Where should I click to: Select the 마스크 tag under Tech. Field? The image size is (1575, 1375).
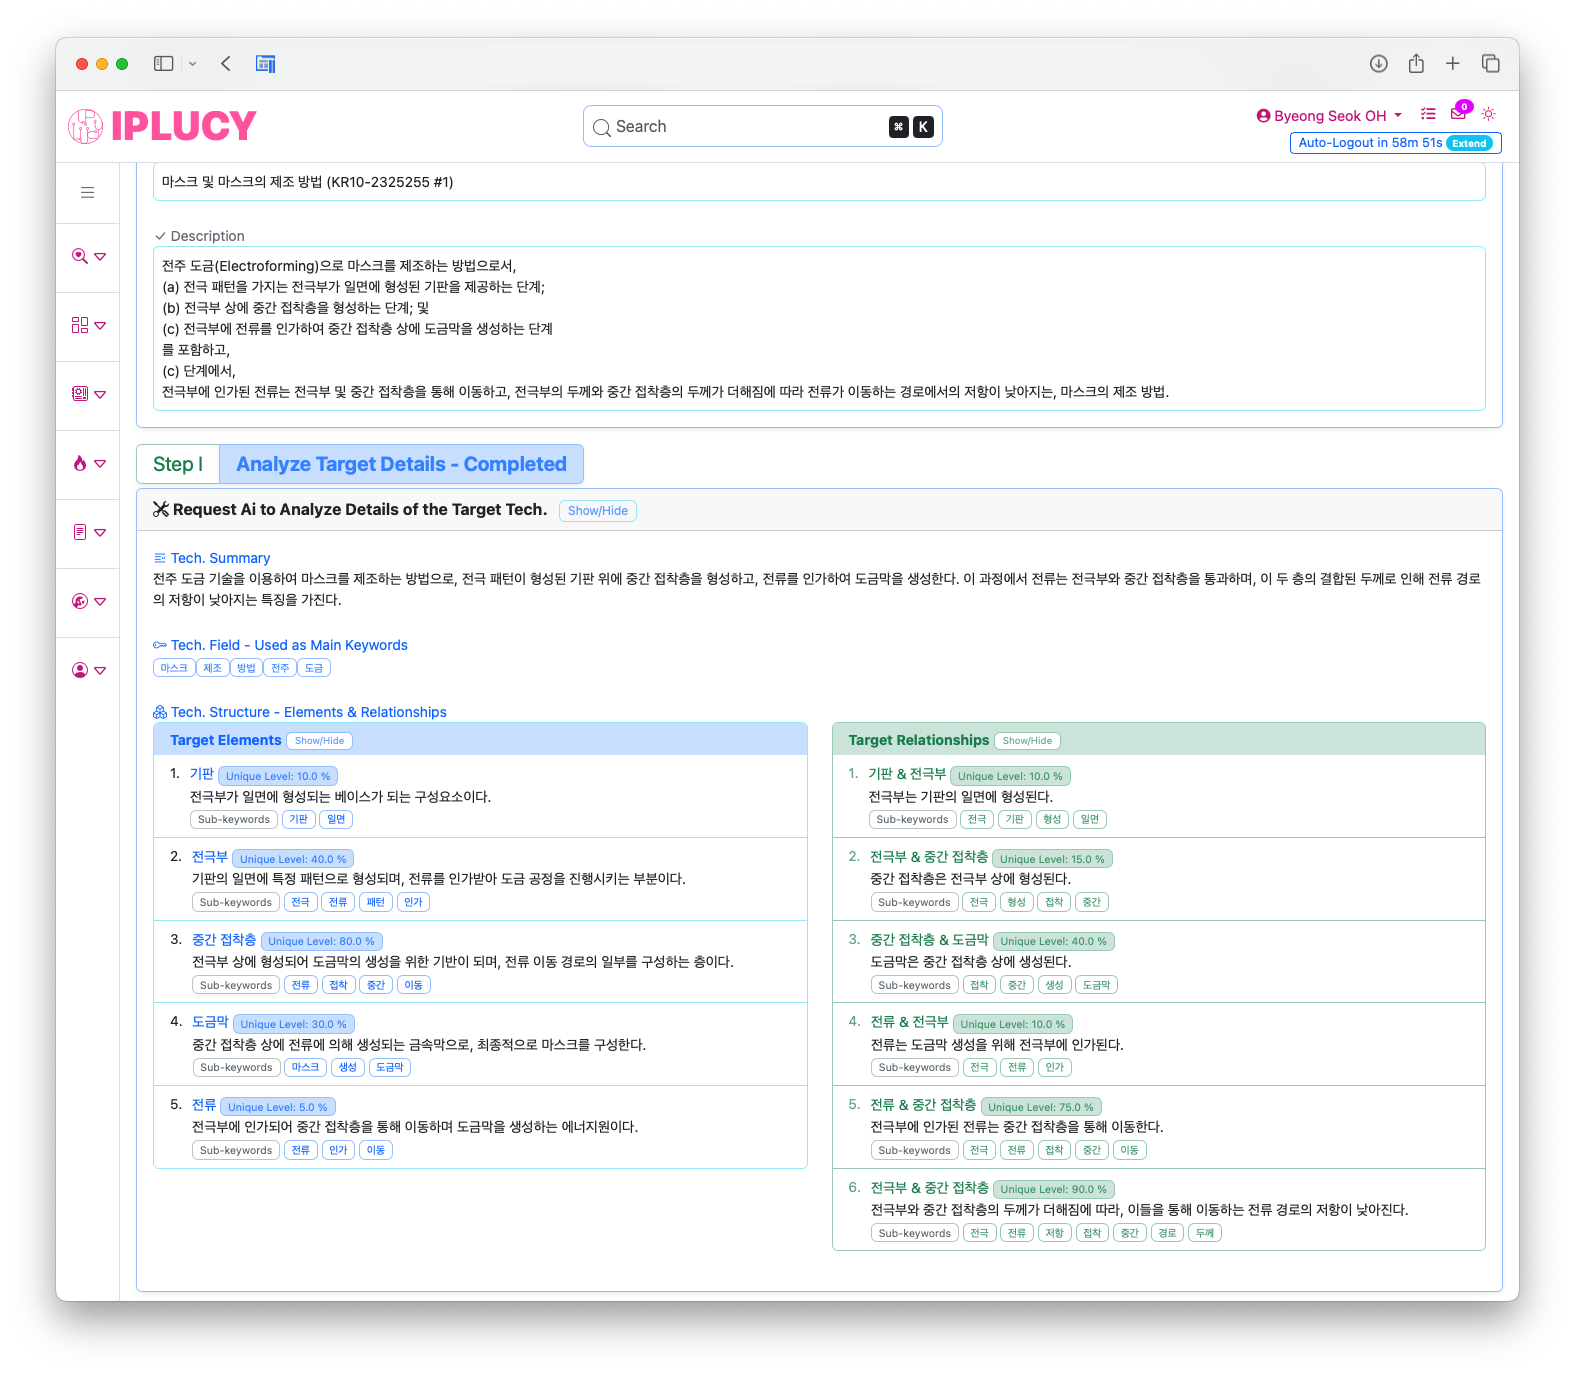pyautogui.click(x=174, y=668)
